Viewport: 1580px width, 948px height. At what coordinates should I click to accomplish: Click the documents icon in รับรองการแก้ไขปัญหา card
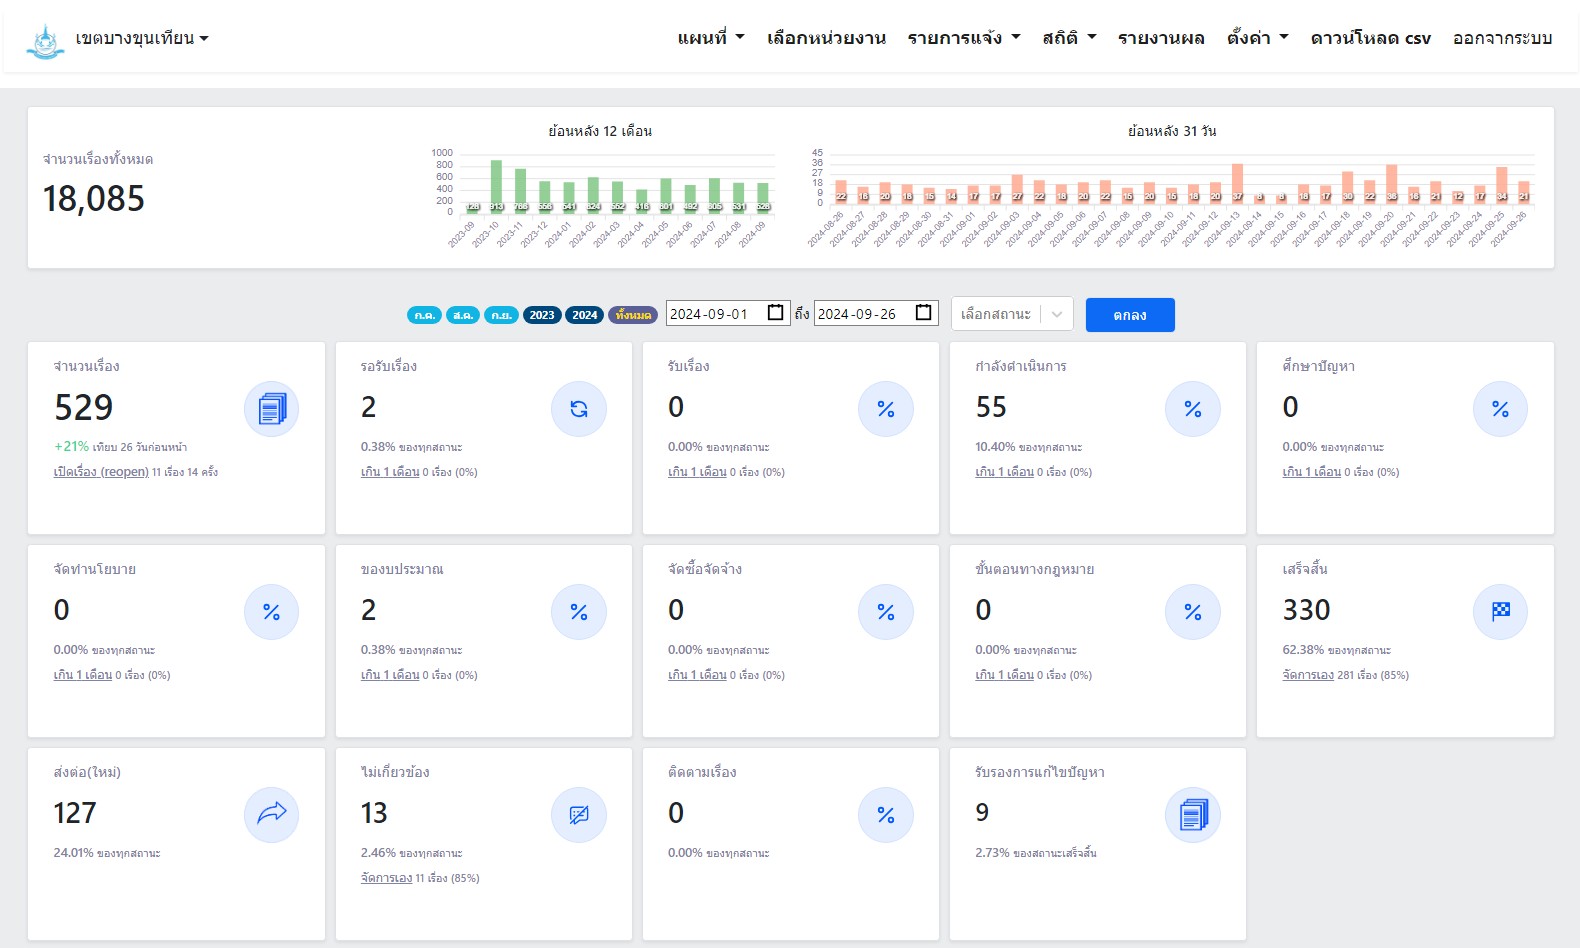click(1193, 814)
